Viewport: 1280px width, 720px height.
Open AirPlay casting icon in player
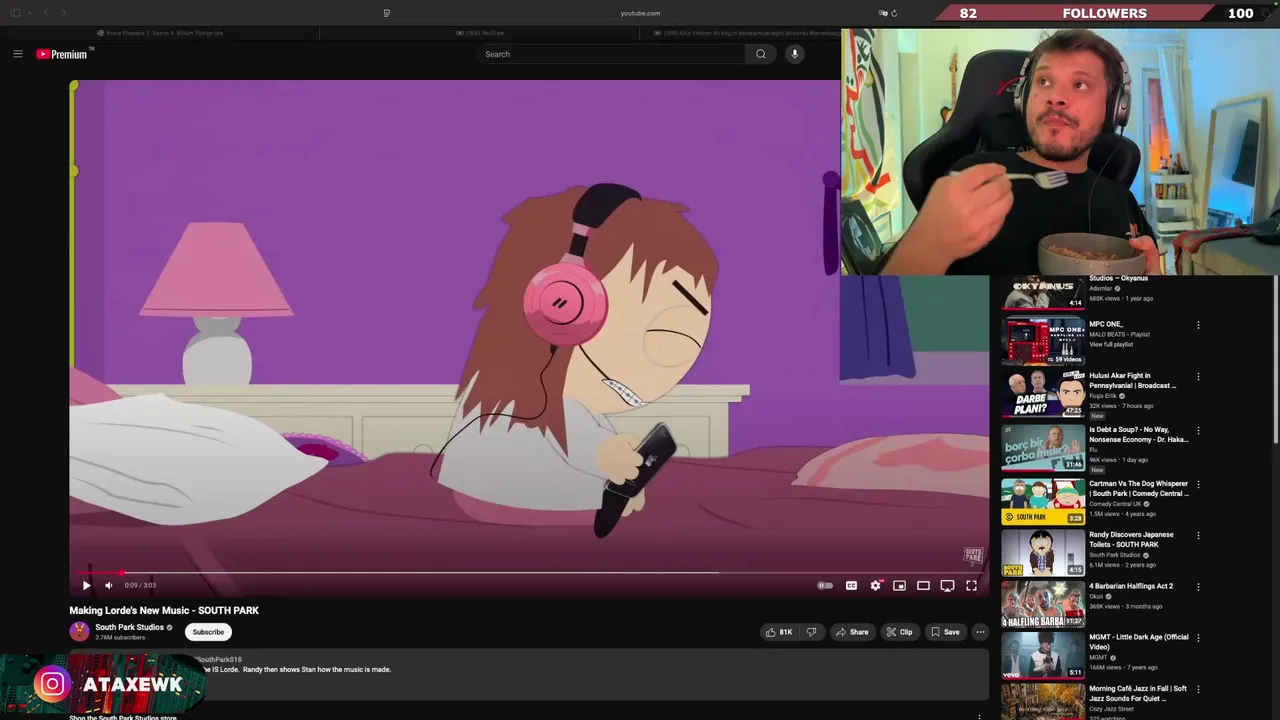click(947, 585)
